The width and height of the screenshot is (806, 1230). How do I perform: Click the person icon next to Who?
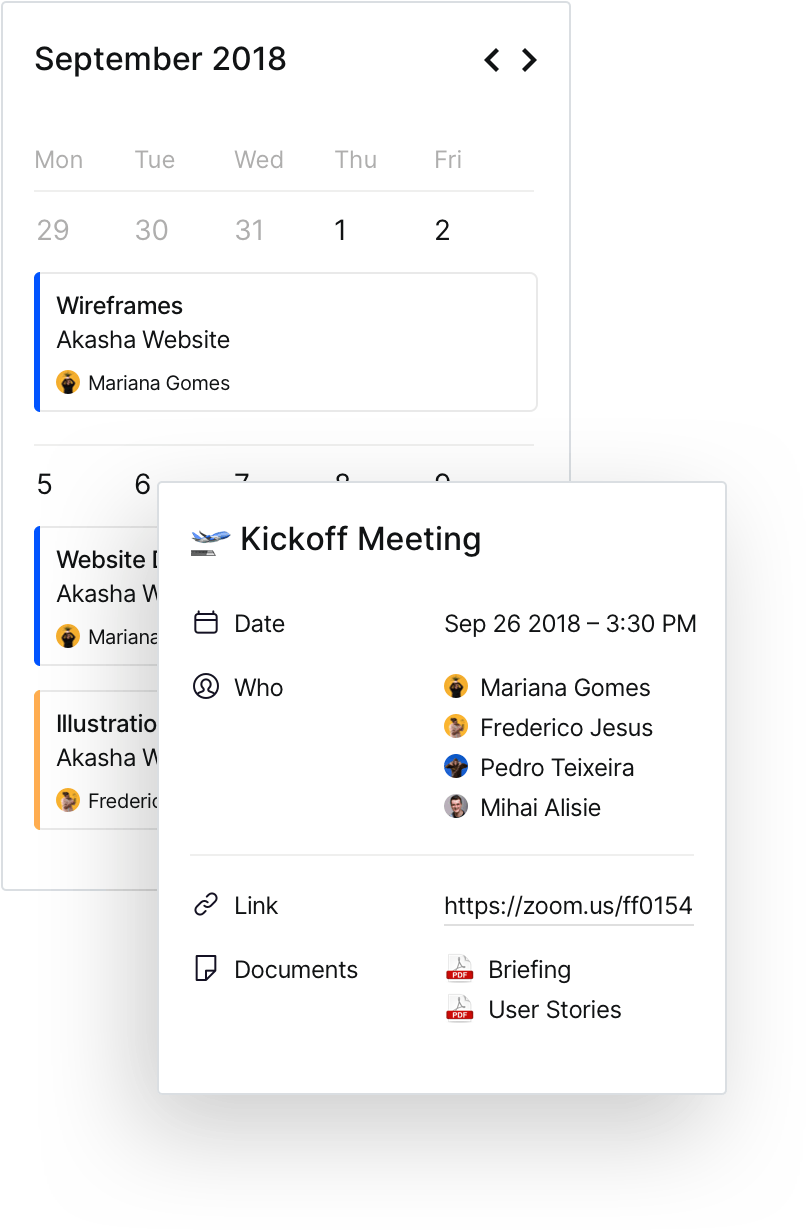click(206, 687)
